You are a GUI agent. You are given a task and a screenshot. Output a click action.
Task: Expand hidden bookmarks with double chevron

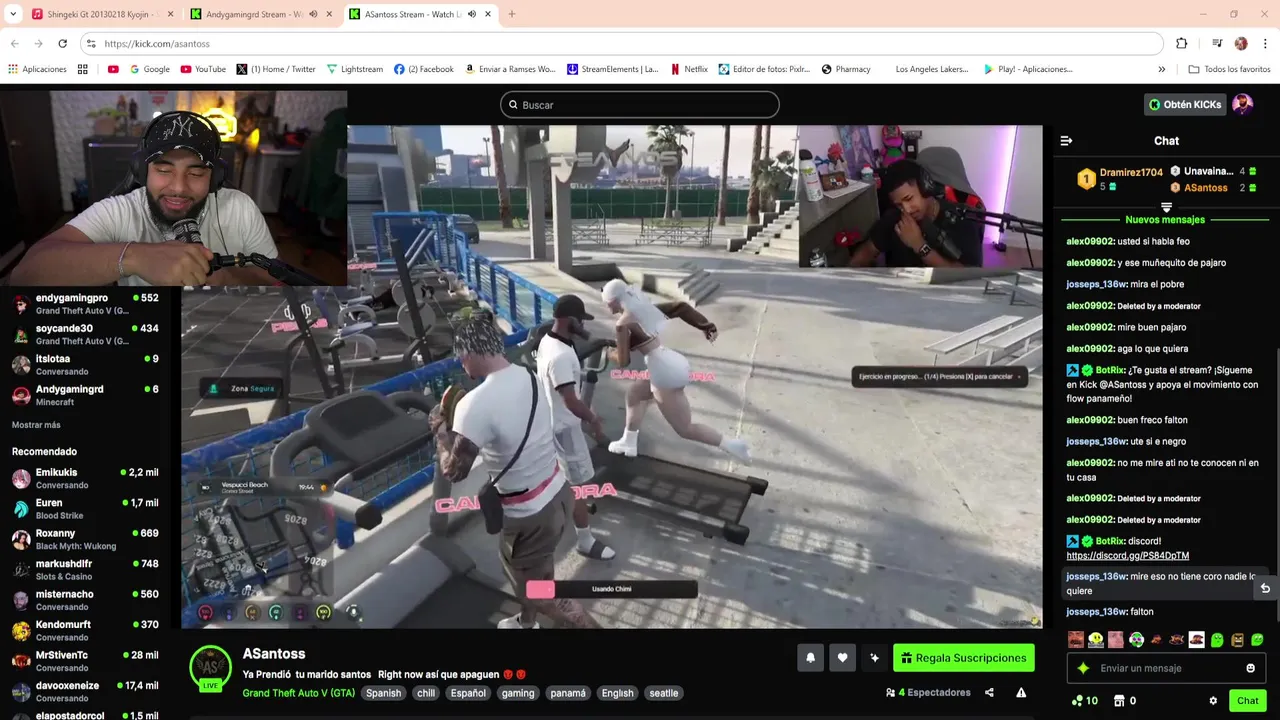point(1161,69)
